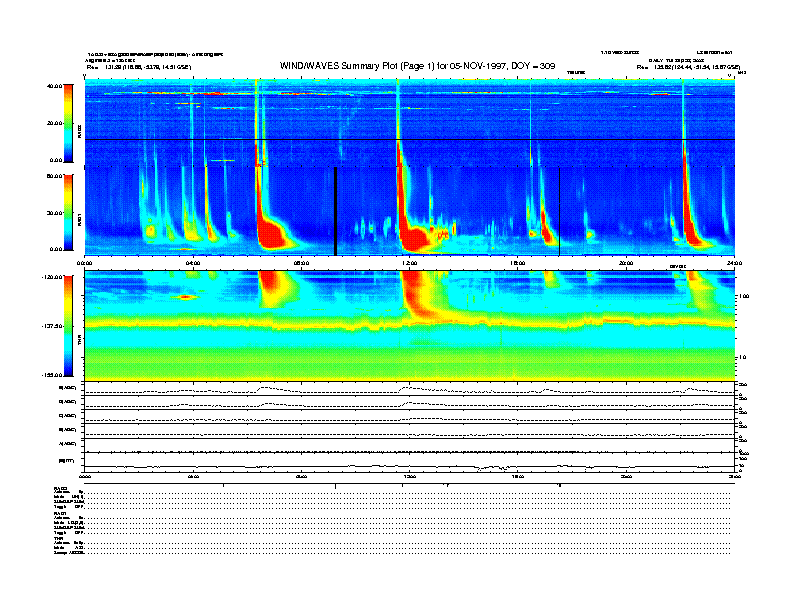
Task: Click the -137.50 label on TNR color scale
Action: click(x=52, y=326)
